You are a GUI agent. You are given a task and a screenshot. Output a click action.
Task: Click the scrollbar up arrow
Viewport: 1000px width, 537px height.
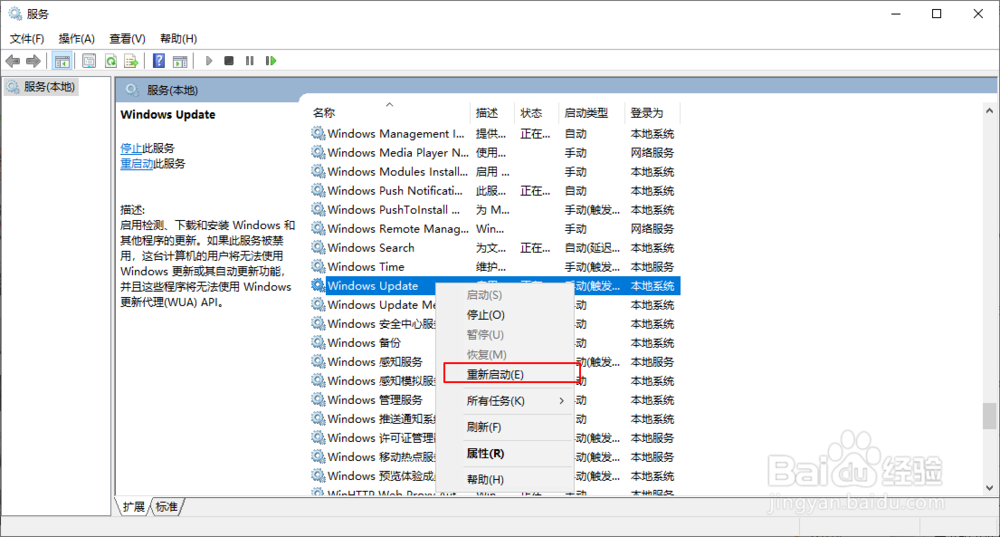(x=989, y=111)
